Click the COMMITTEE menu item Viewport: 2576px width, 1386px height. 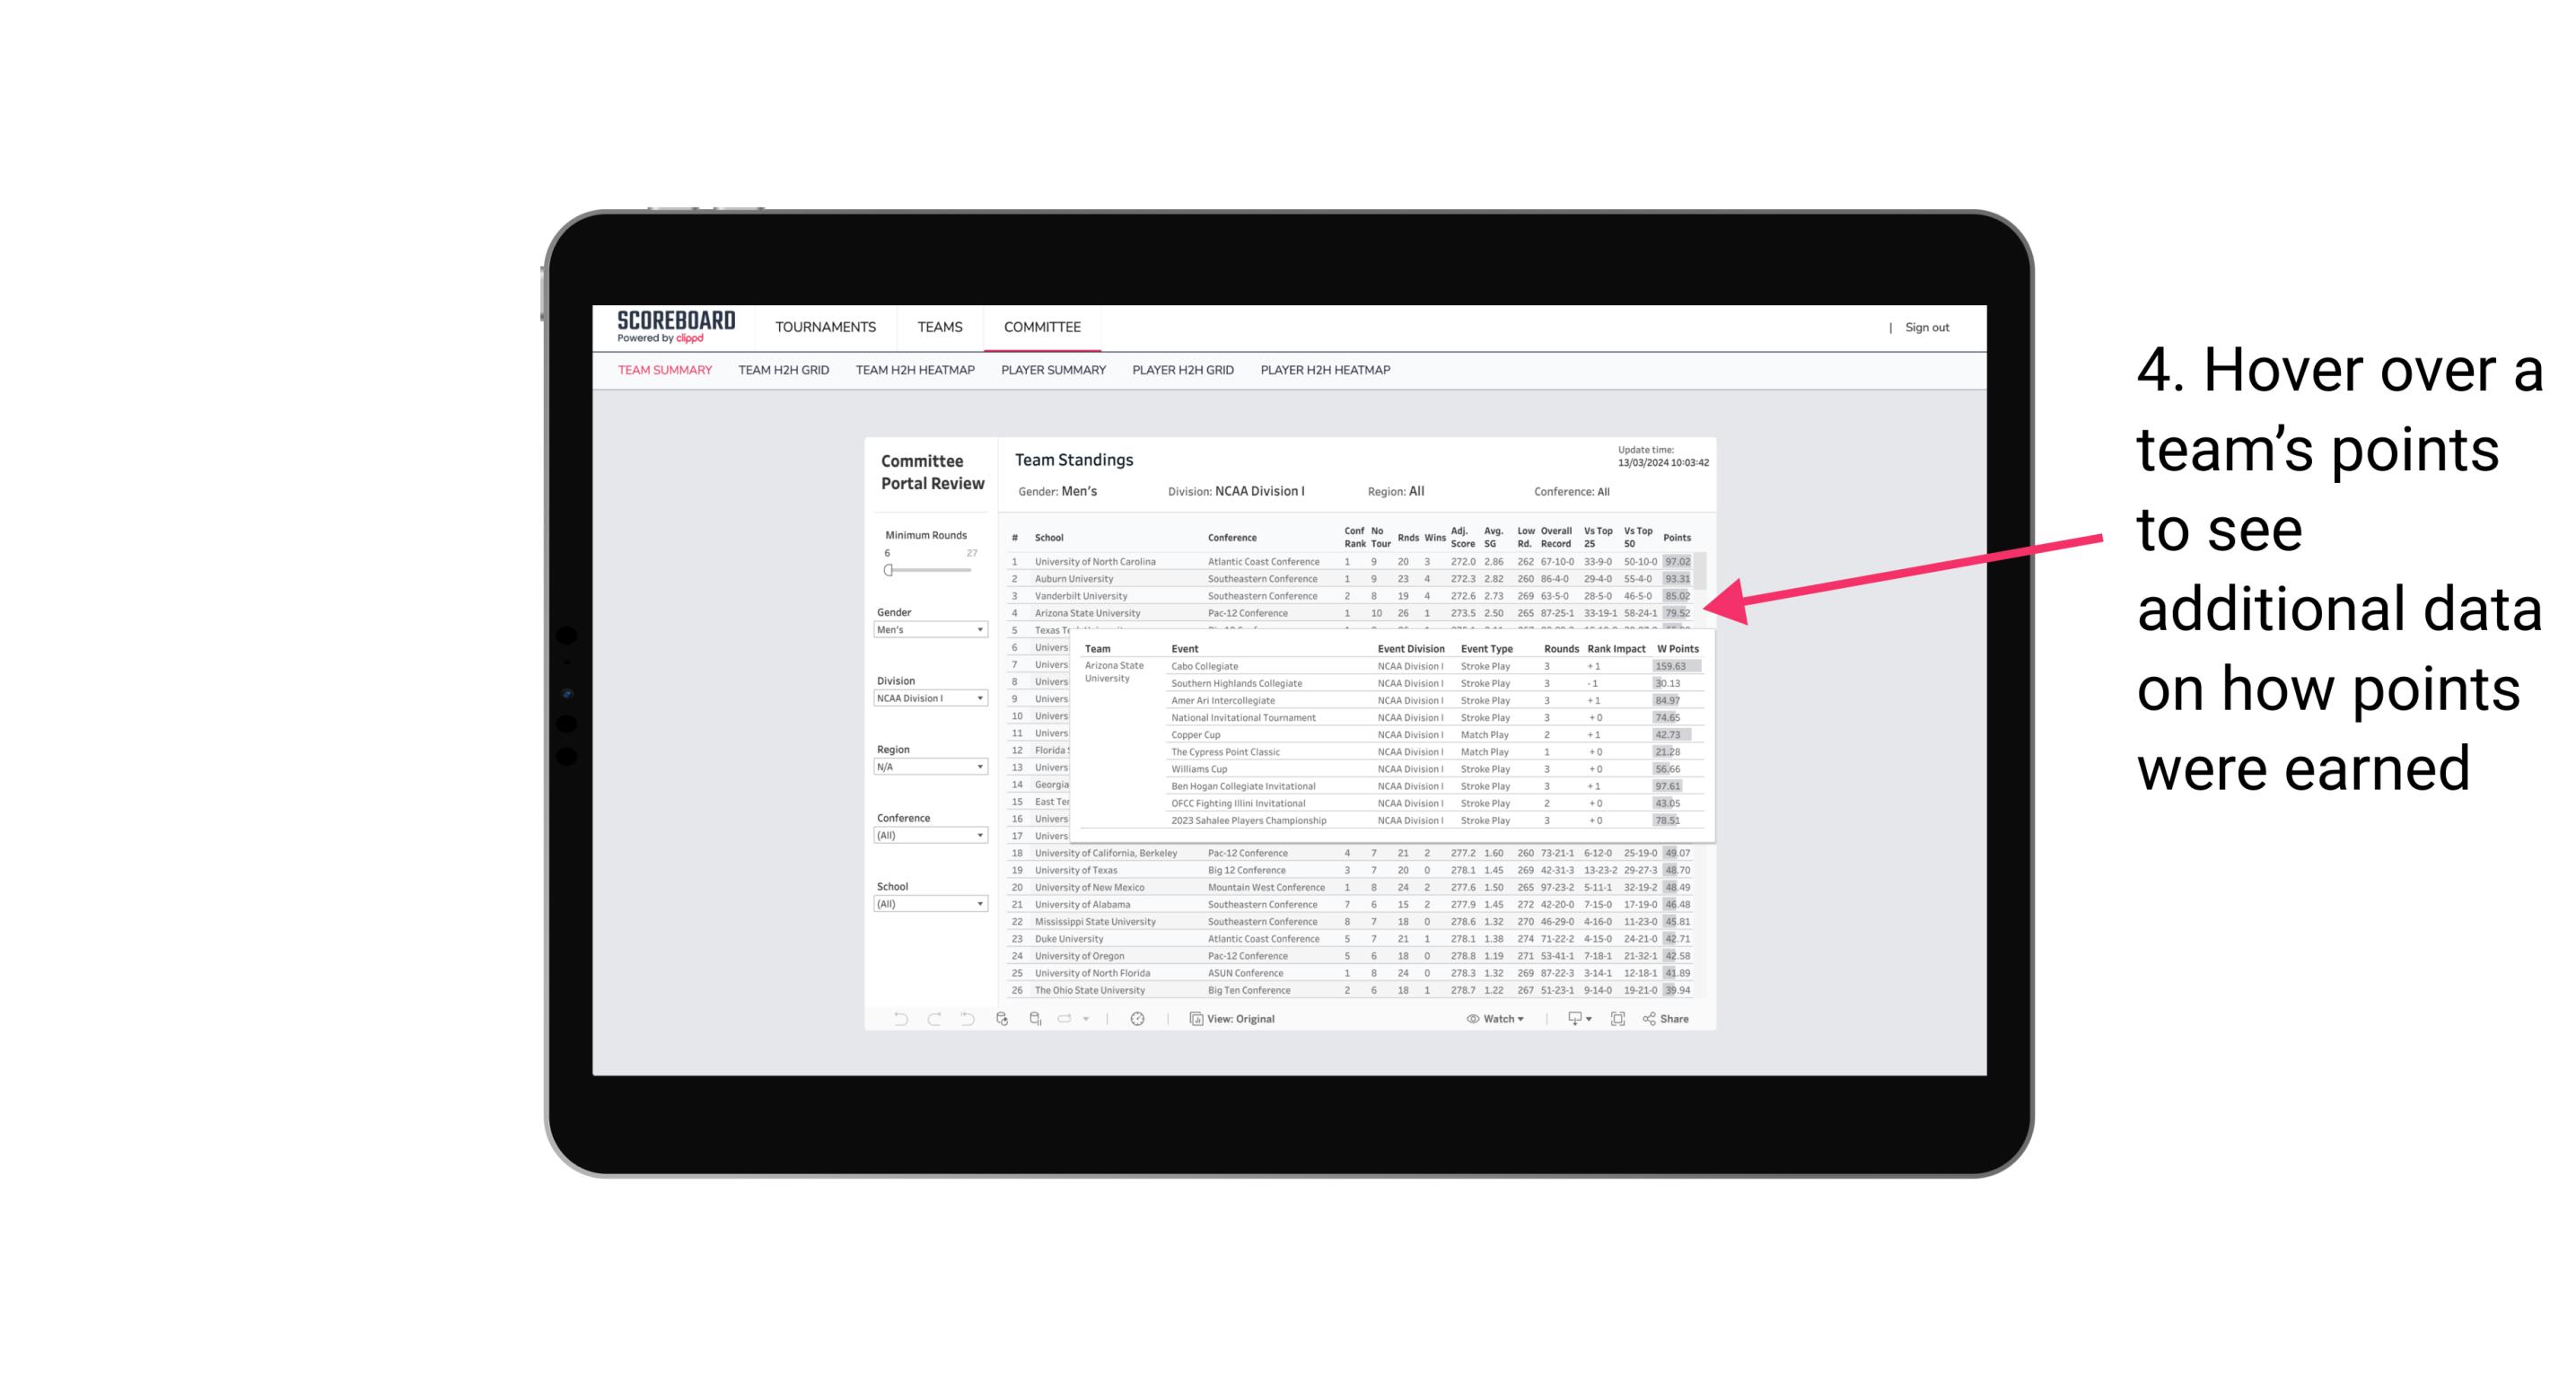tap(1040, 328)
